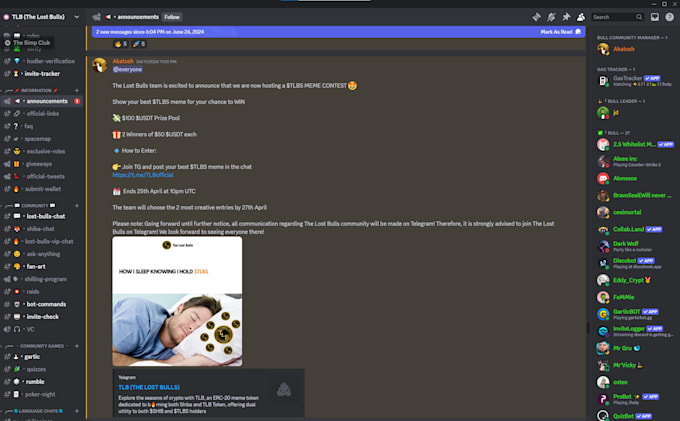Open the Help question mark icon
The height and width of the screenshot is (421, 680).
pos(670,17)
